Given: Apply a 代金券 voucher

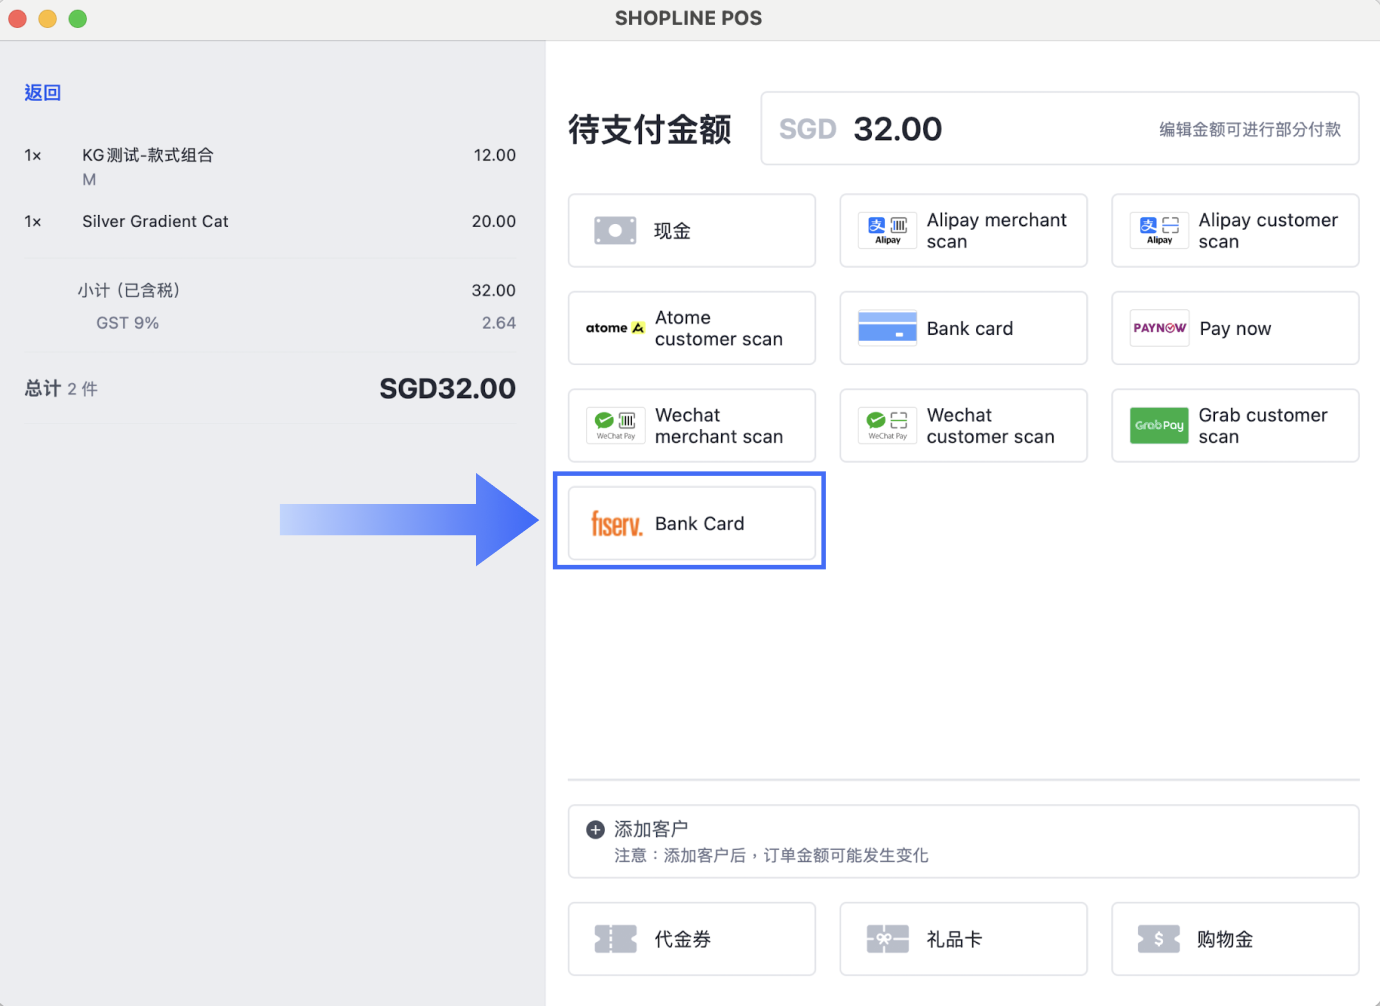Looking at the screenshot, I should coord(692,939).
